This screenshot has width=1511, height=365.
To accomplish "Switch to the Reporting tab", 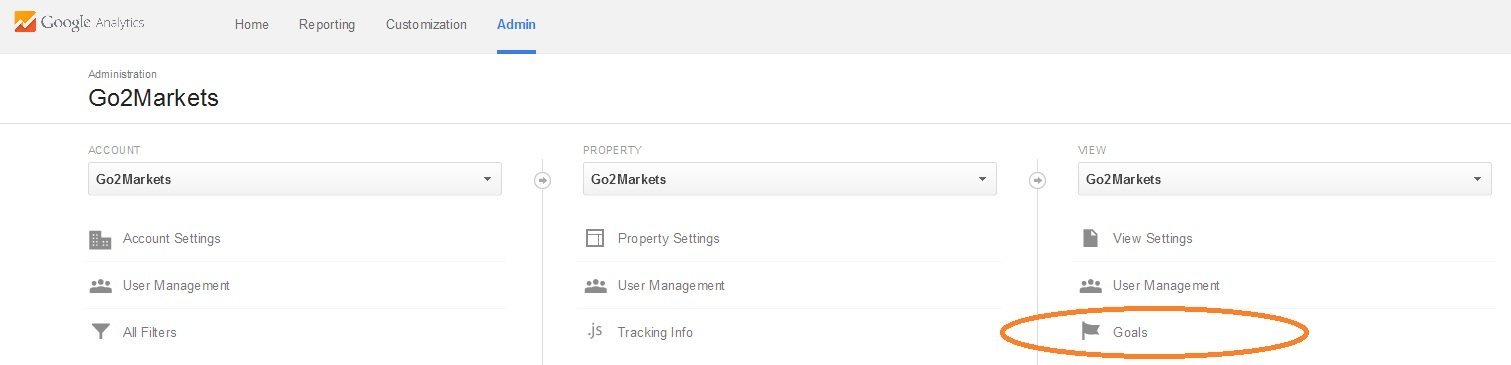I will 327,25.
